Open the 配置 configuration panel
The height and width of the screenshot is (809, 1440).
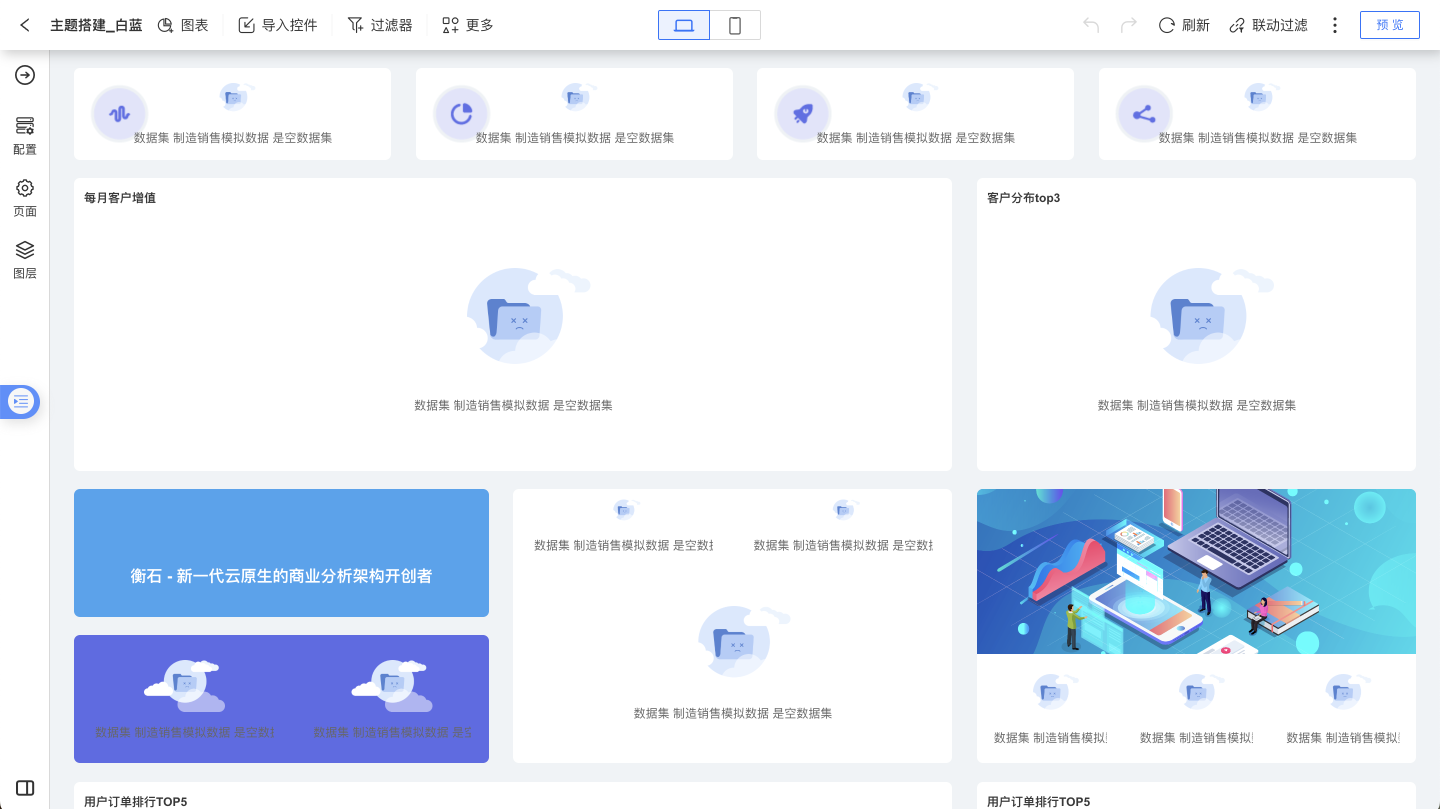[x=25, y=135]
